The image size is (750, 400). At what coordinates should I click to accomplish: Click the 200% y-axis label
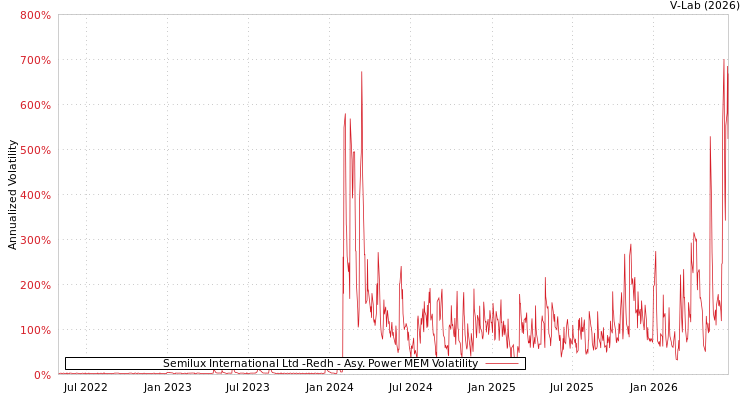(35, 285)
